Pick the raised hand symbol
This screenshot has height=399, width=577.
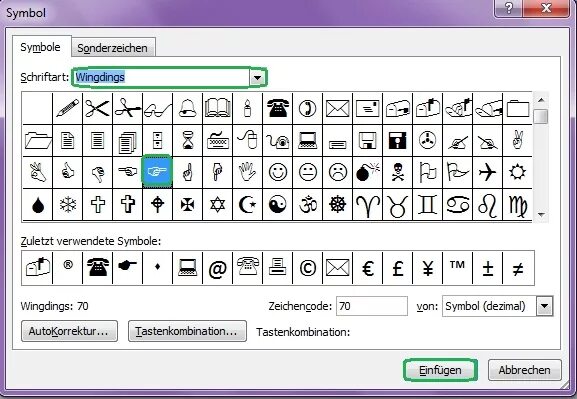[247, 172]
